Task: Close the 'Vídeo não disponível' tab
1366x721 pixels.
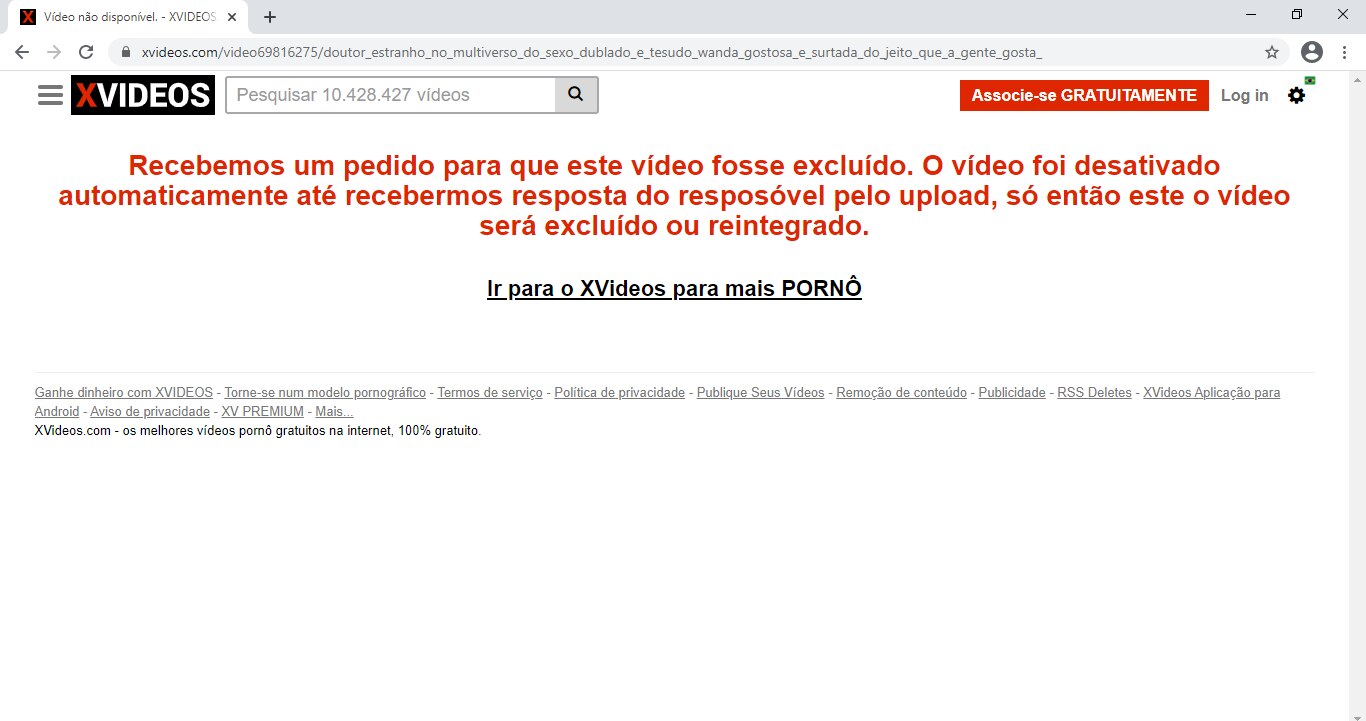Action: click(x=232, y=17)
